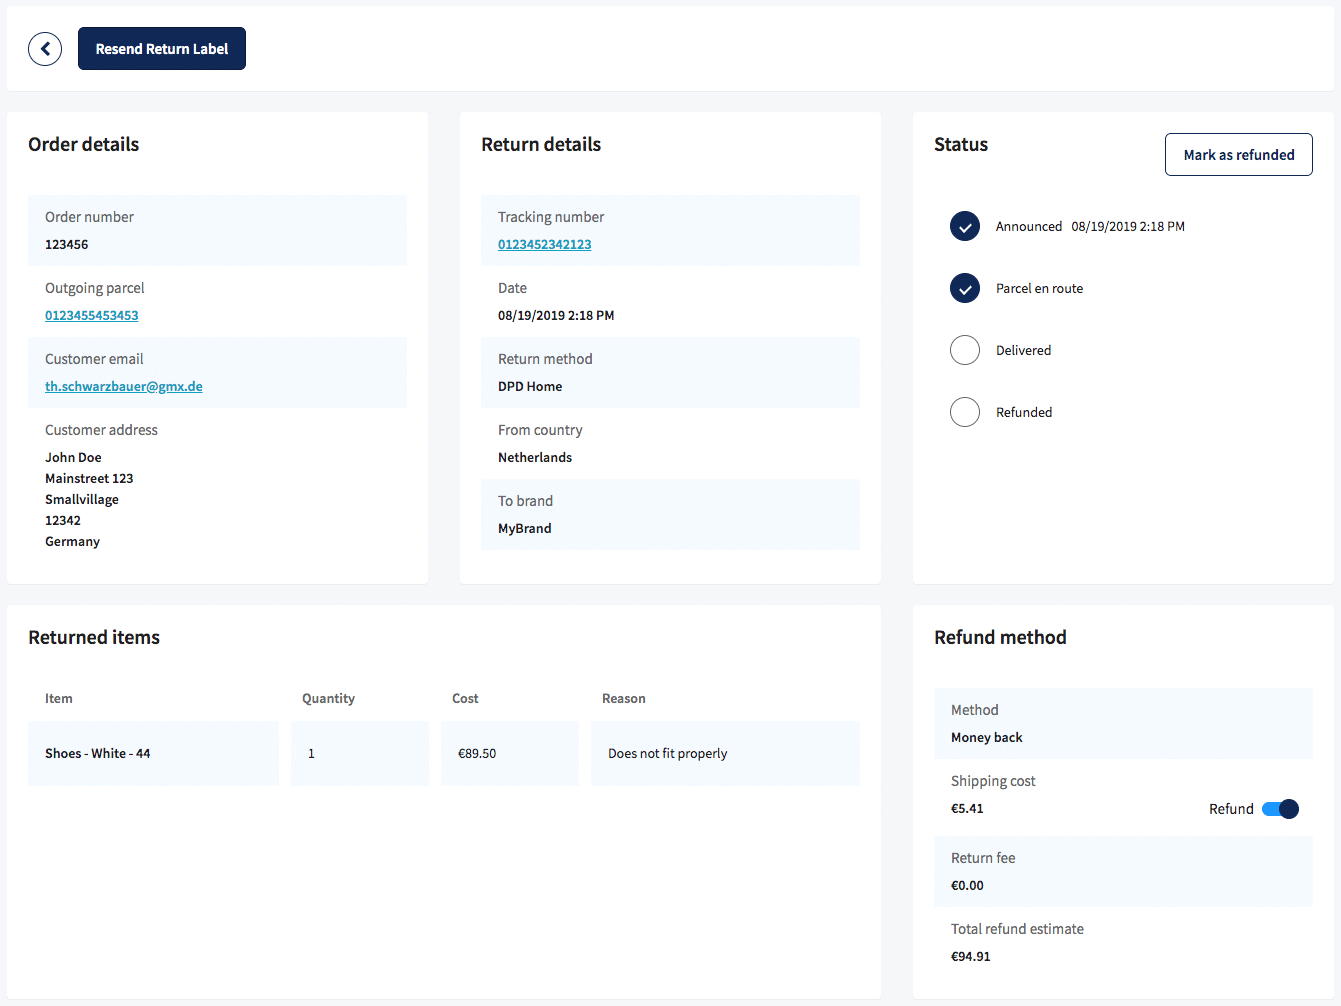Screen dimensions: 1341x1006
Task: Open outgoing parcel link 0123455453453
Action: coord(92,315)
